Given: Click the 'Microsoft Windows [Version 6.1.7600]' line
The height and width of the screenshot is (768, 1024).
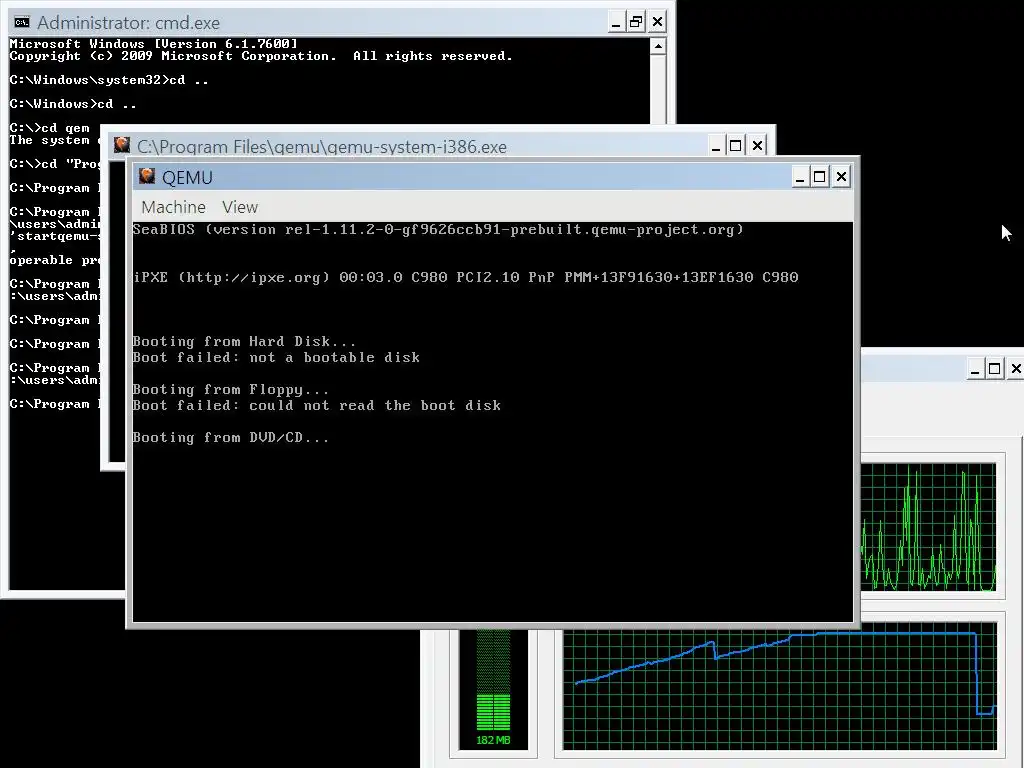Looking at the screenshot, I should [x=153, y=44].
